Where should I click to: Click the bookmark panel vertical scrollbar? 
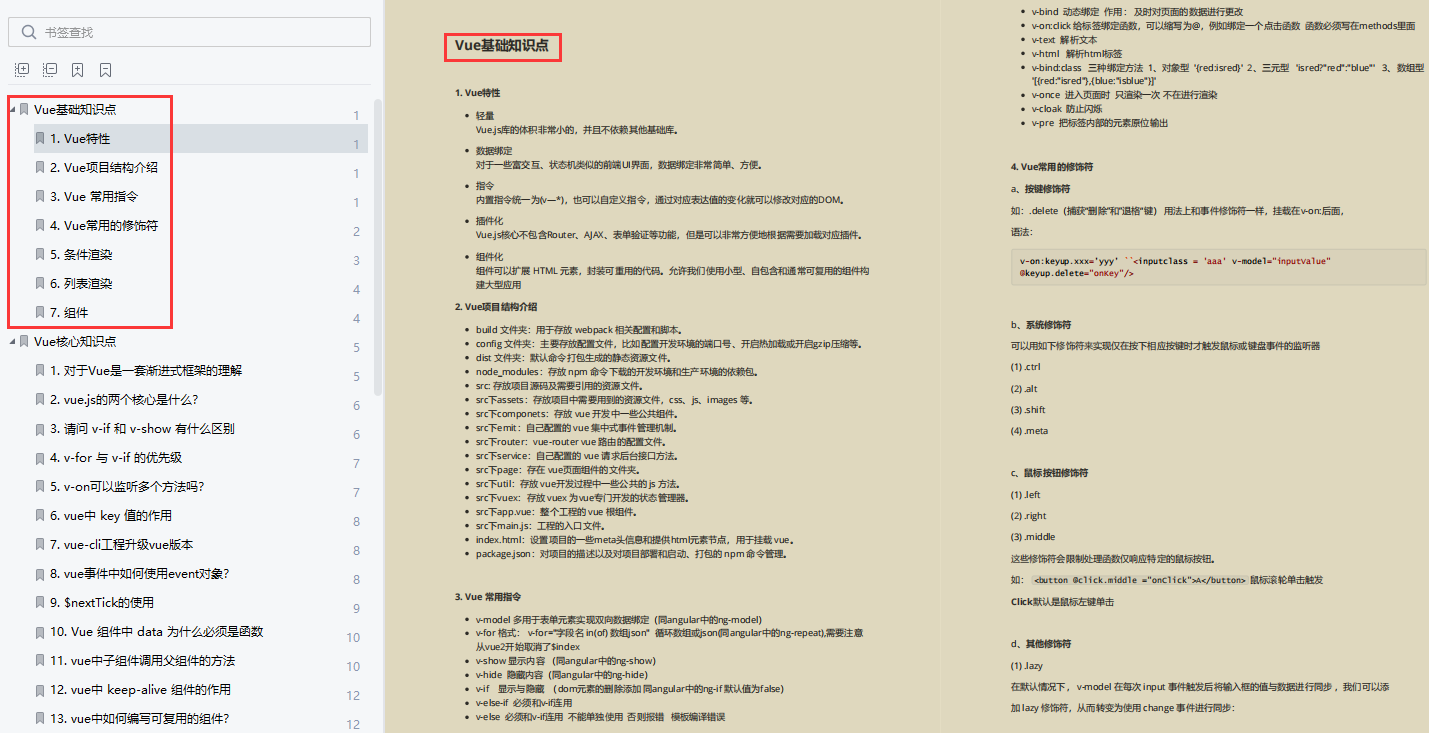(x=378, y=247)
